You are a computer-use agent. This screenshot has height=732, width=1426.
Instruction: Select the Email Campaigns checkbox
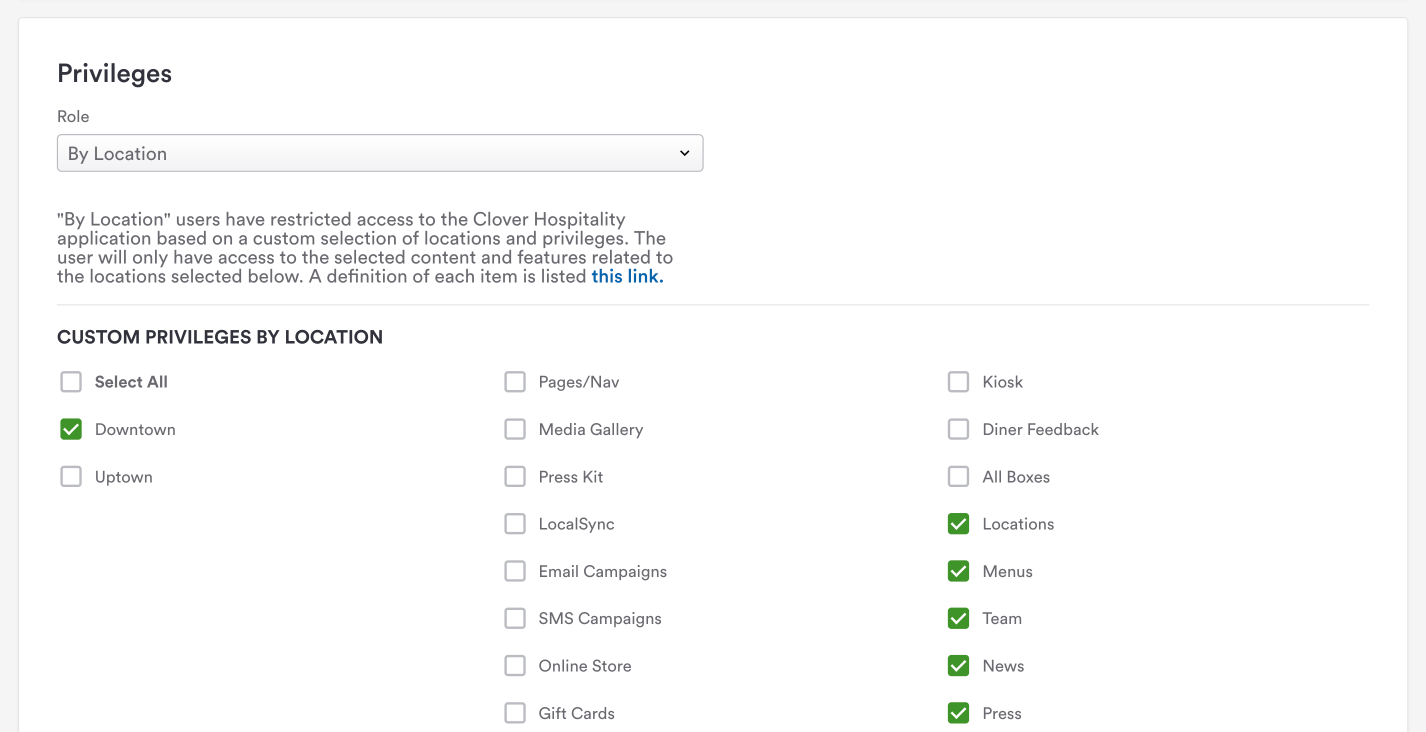click(515, 571)
